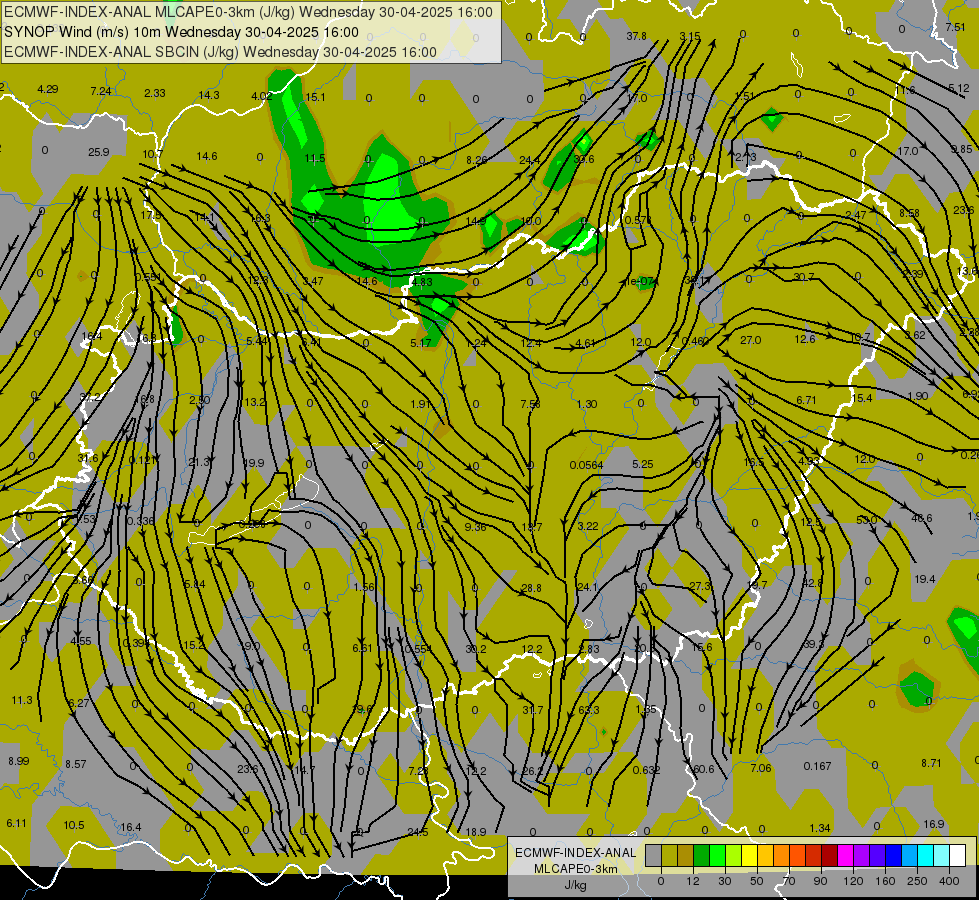The height and width of the screenshot is (900, 979).
Task: Click the map value 7.24
Action: coord(101,91)
